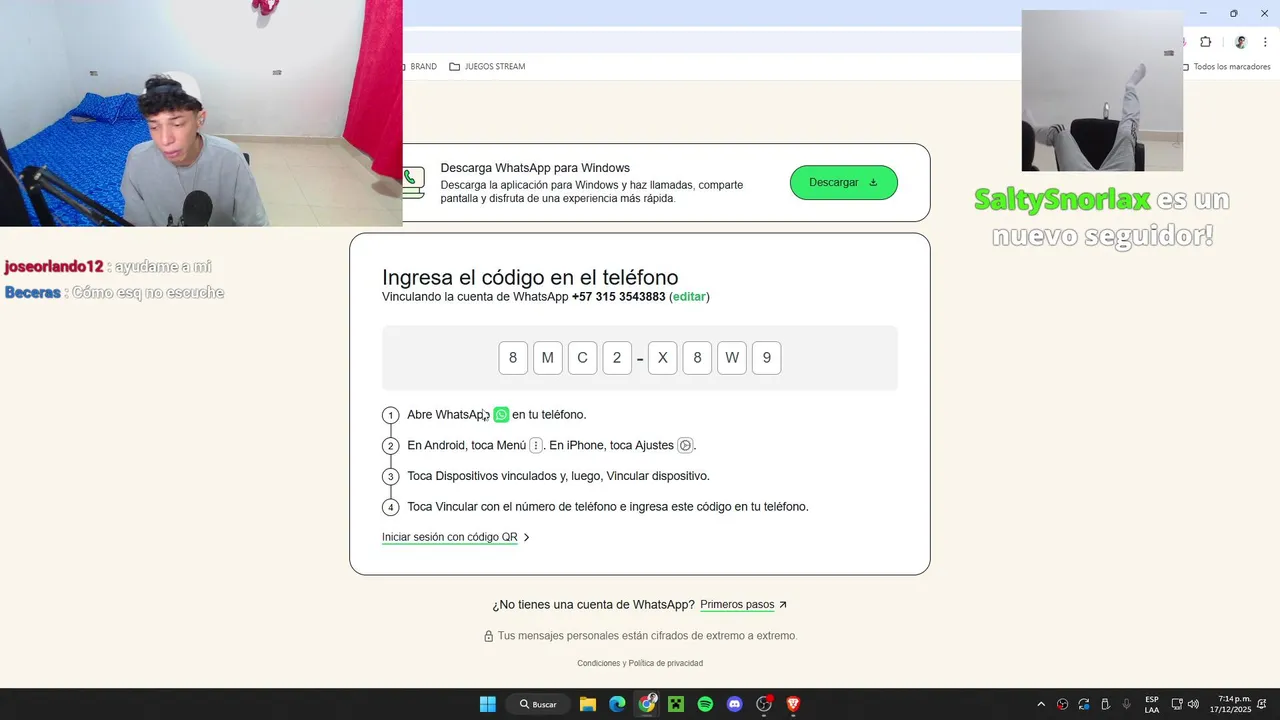Click the Chrome icon in the taskbar
The image size is (1280, 720).
pos(647,704)
